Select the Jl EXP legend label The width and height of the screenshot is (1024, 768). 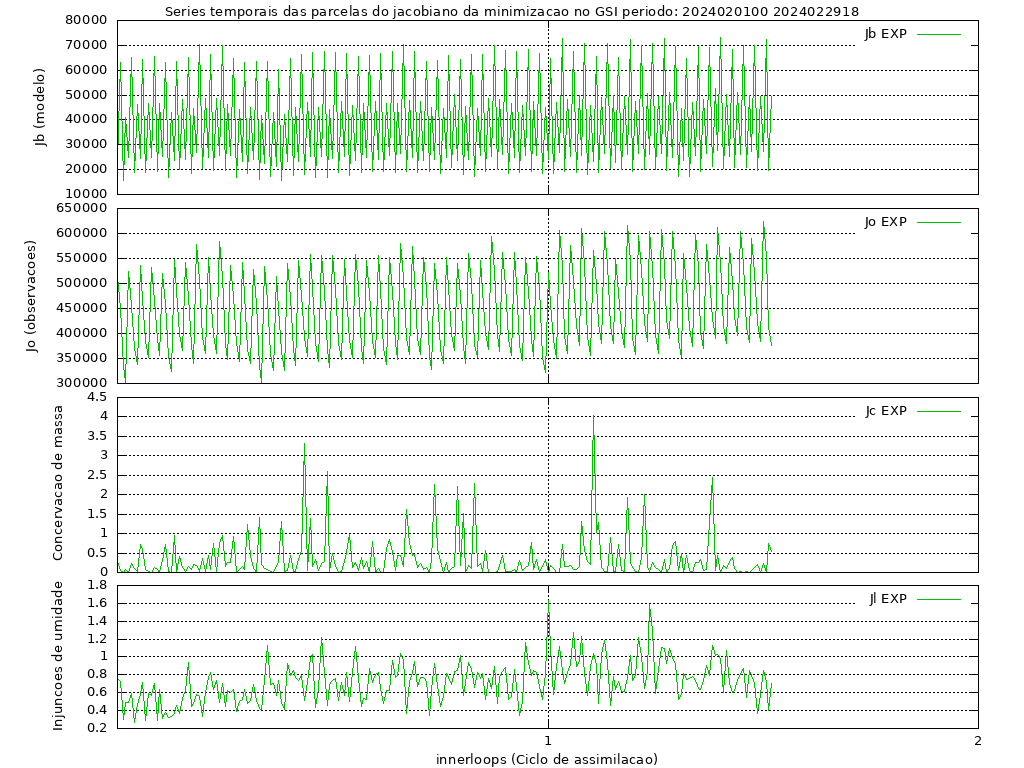click(887, 599)
